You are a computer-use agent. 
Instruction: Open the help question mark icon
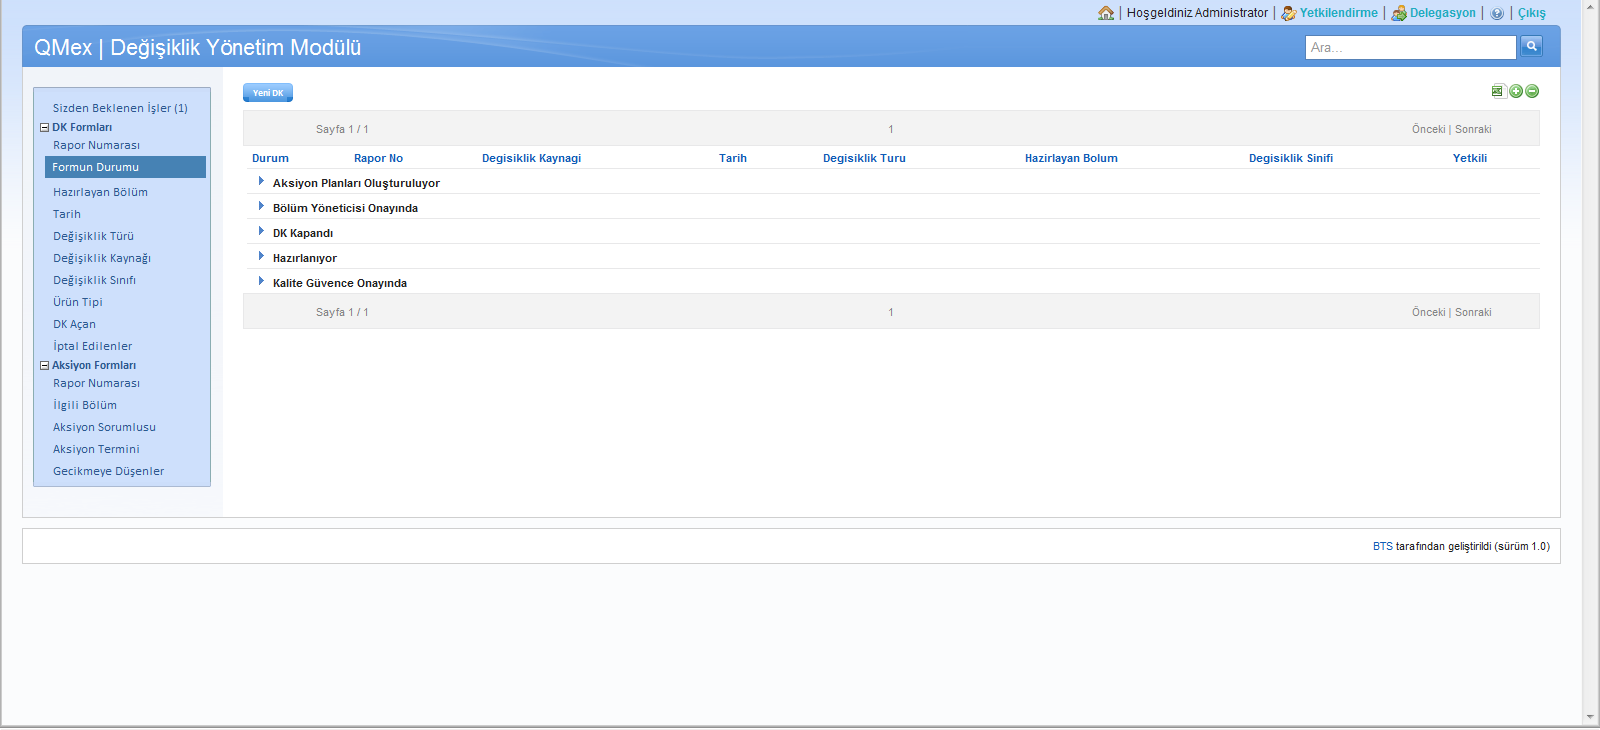[x=1497, y=13]
